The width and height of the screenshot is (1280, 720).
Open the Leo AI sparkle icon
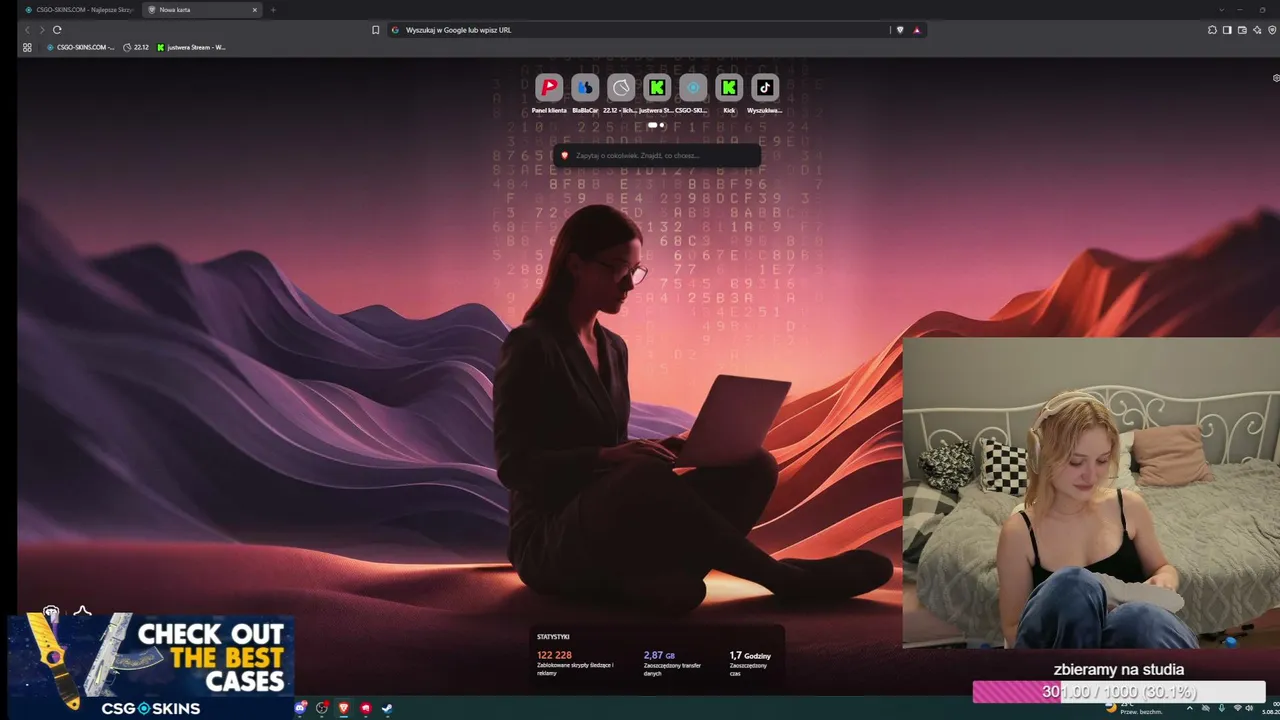(1257, 30)
